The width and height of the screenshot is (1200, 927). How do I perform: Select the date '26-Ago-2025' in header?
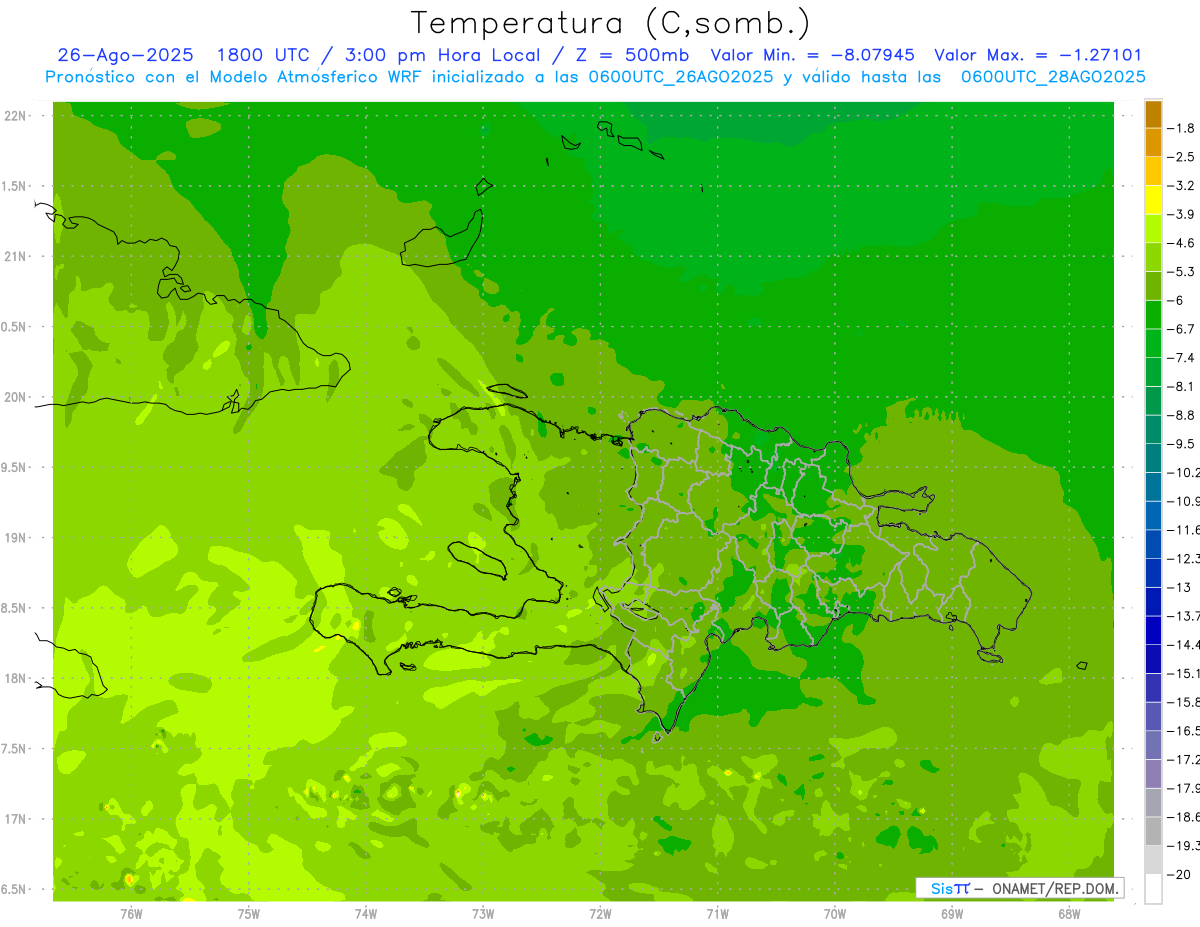tap(125, 55)
